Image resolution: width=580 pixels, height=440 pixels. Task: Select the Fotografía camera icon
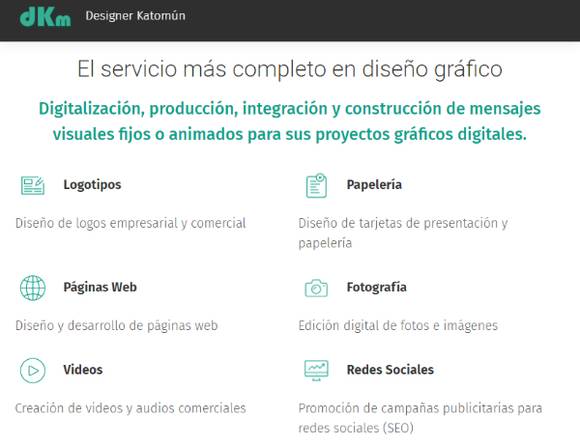(x=316, y=288)
